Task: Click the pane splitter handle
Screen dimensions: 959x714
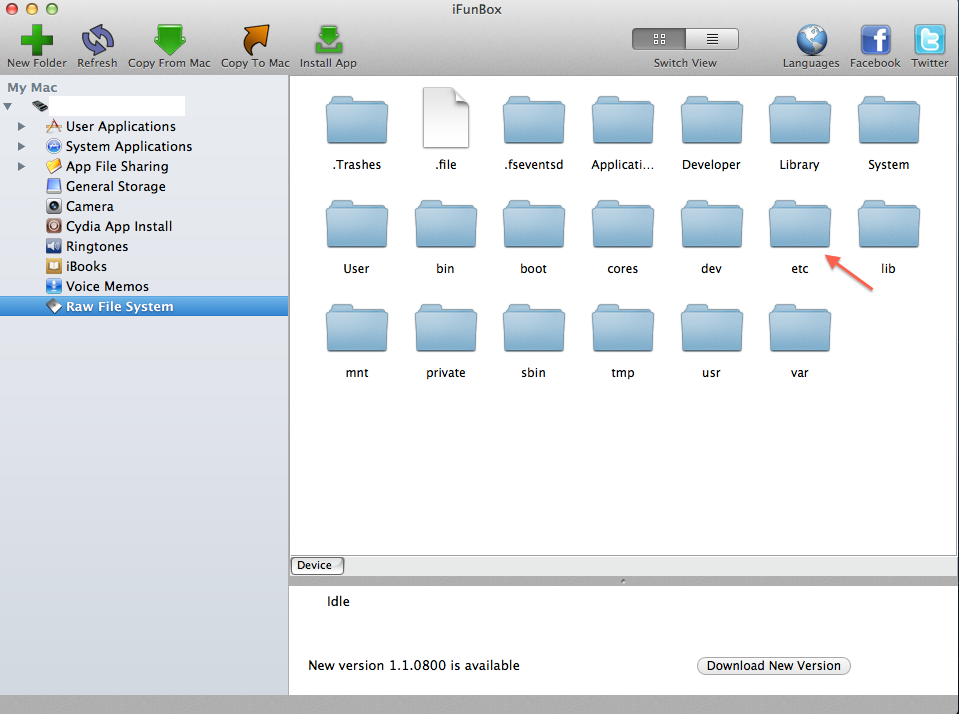Action: [x=623, y=581]
